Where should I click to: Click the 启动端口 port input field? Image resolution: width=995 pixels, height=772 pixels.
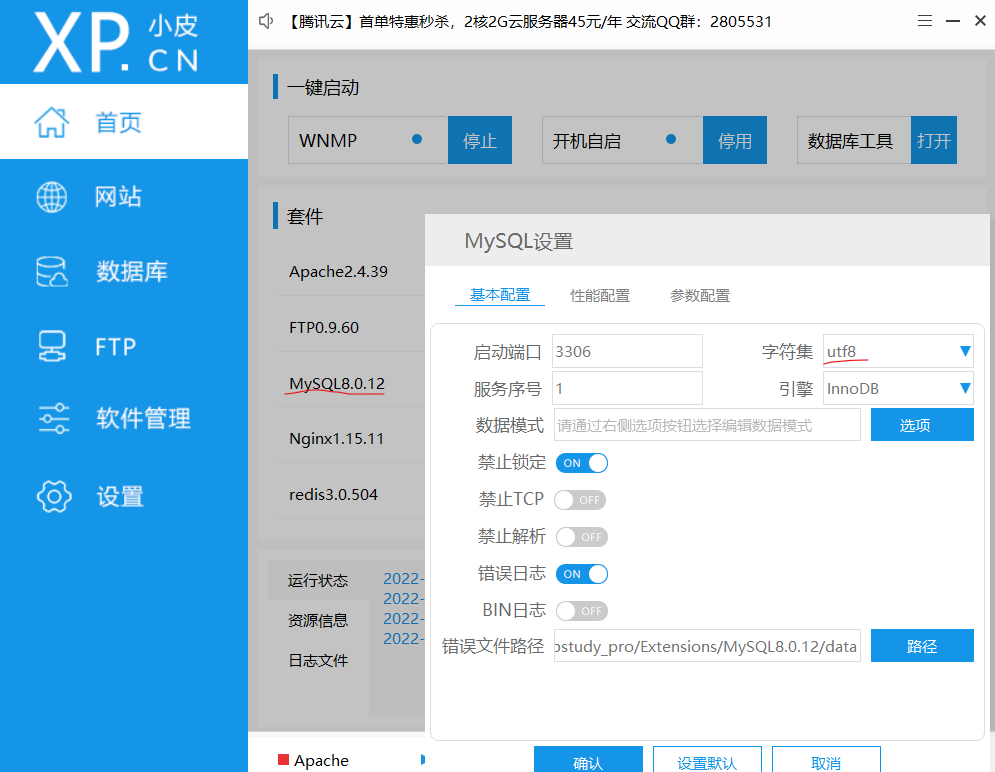(627, 351)
